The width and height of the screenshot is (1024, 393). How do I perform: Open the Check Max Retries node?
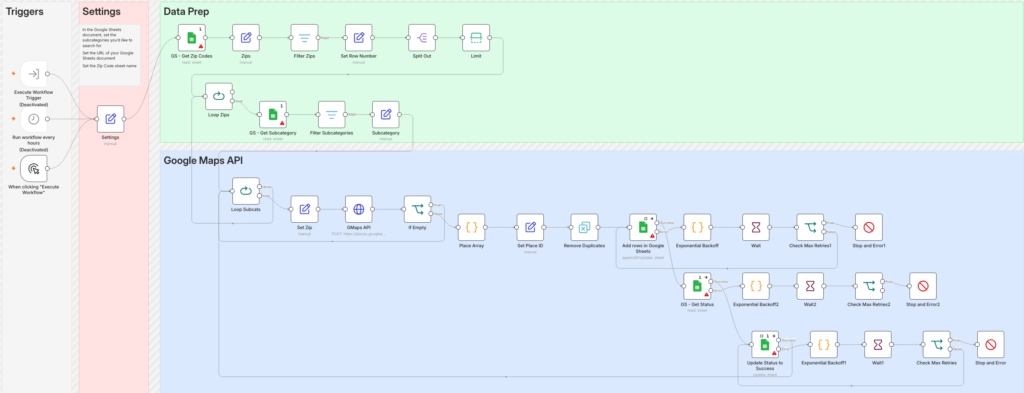[x=936, y=344]
